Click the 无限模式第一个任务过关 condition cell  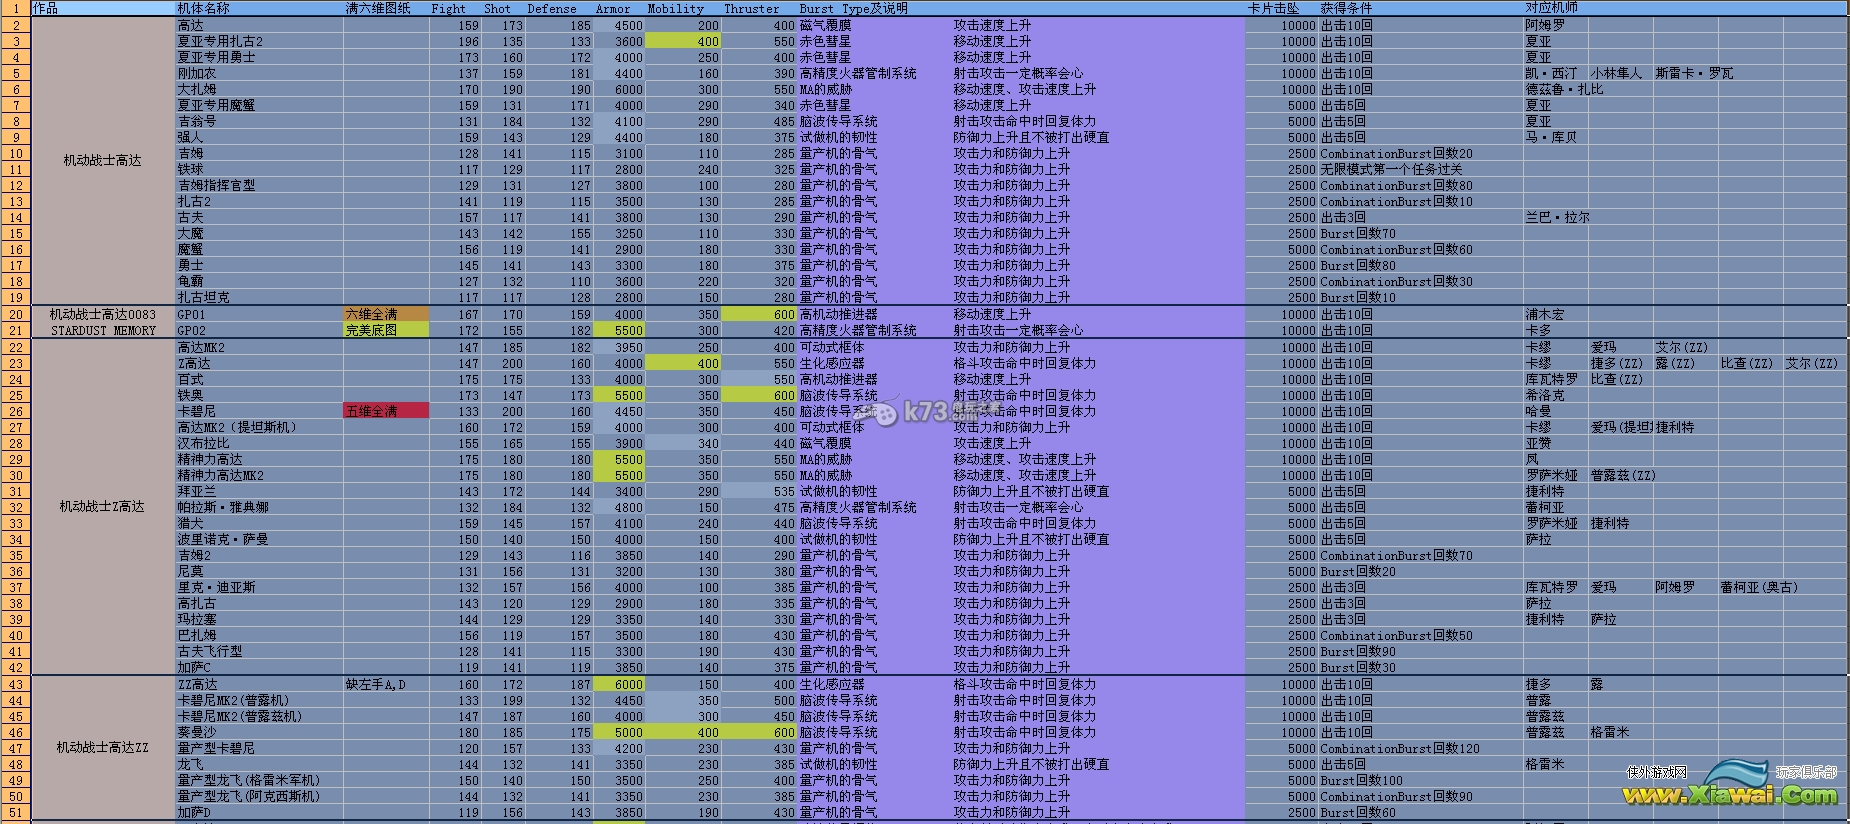click(x=1421, y=169)
